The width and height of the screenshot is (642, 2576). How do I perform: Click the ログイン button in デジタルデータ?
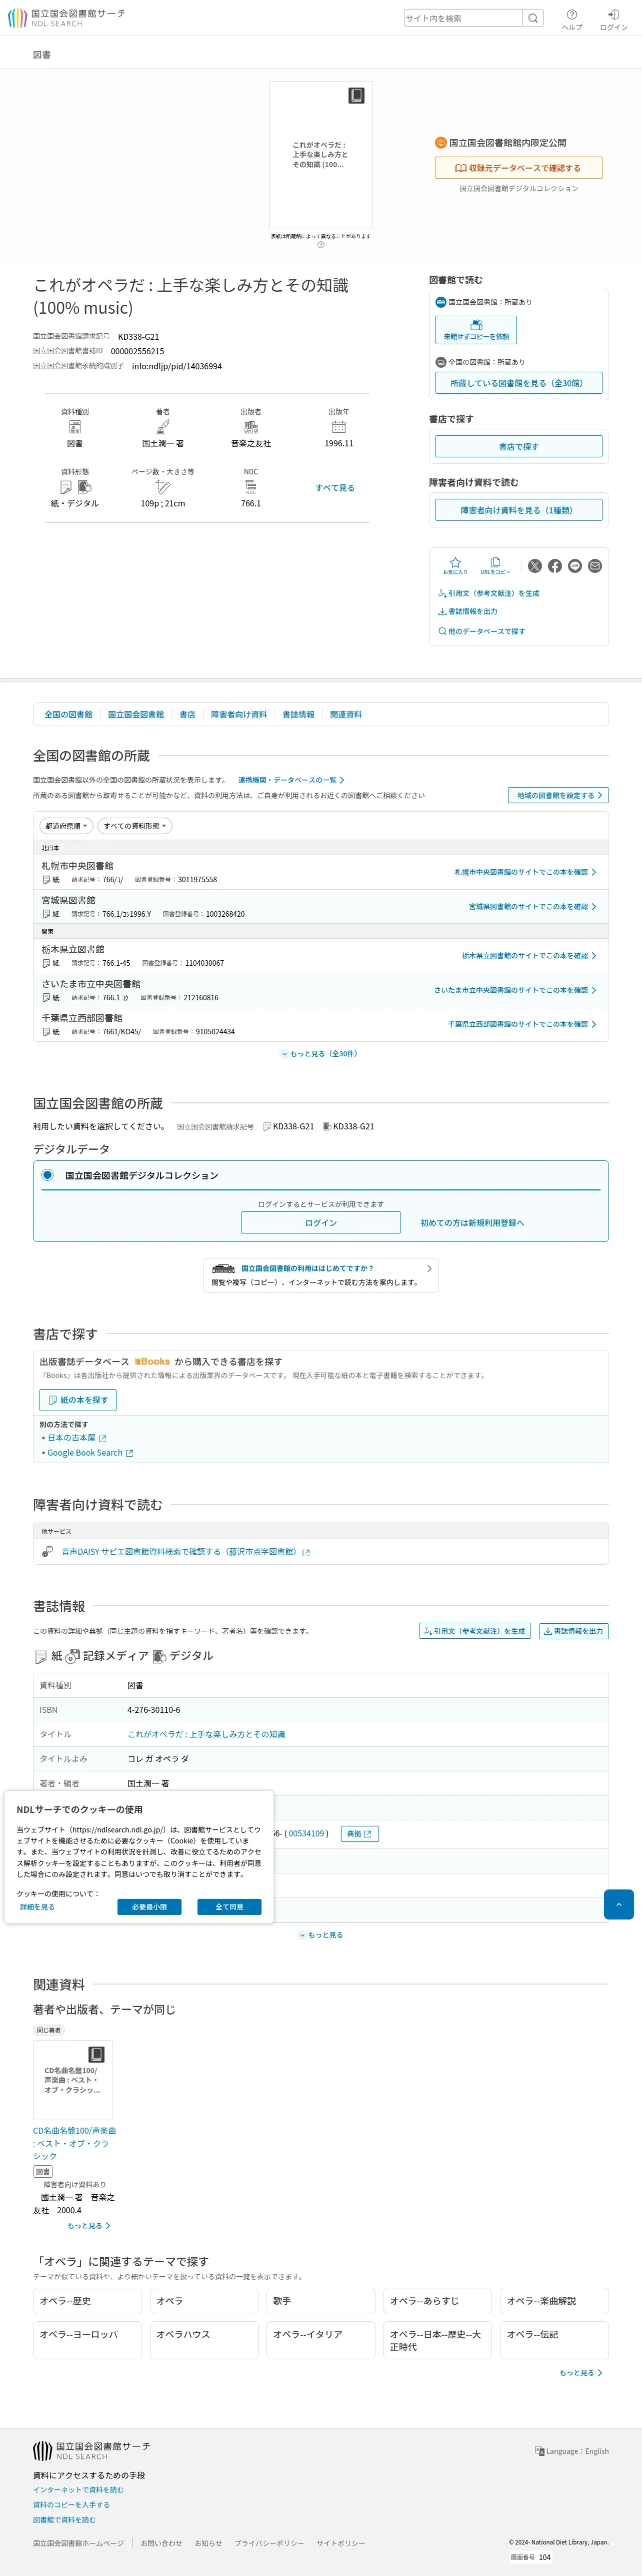pyautogui.click(x=321, y=1223)
